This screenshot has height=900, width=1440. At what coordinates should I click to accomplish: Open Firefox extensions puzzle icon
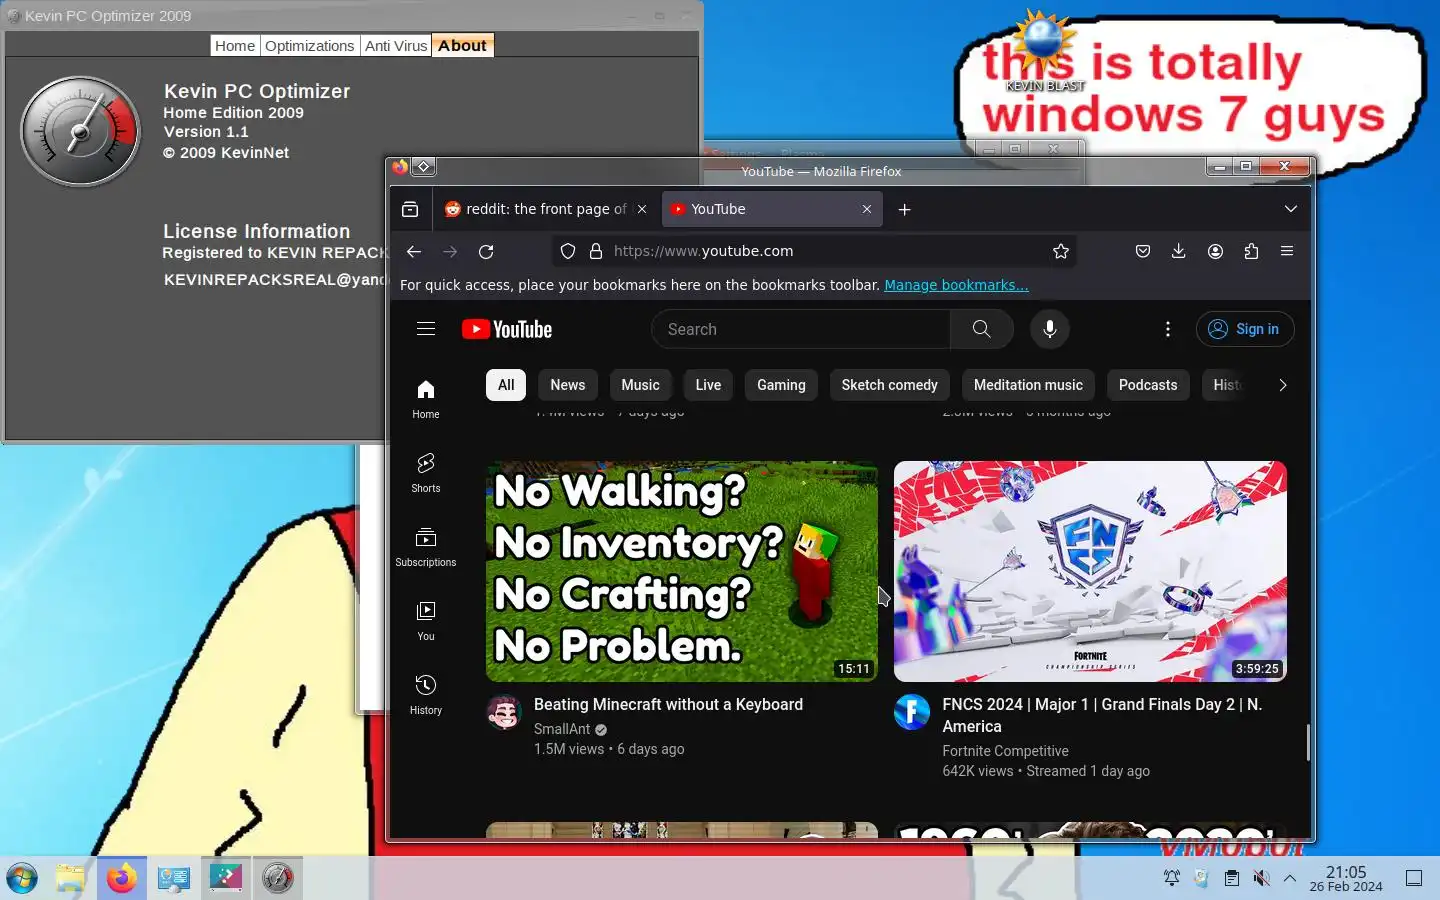pyautogui.click(x=1251, y=252)
